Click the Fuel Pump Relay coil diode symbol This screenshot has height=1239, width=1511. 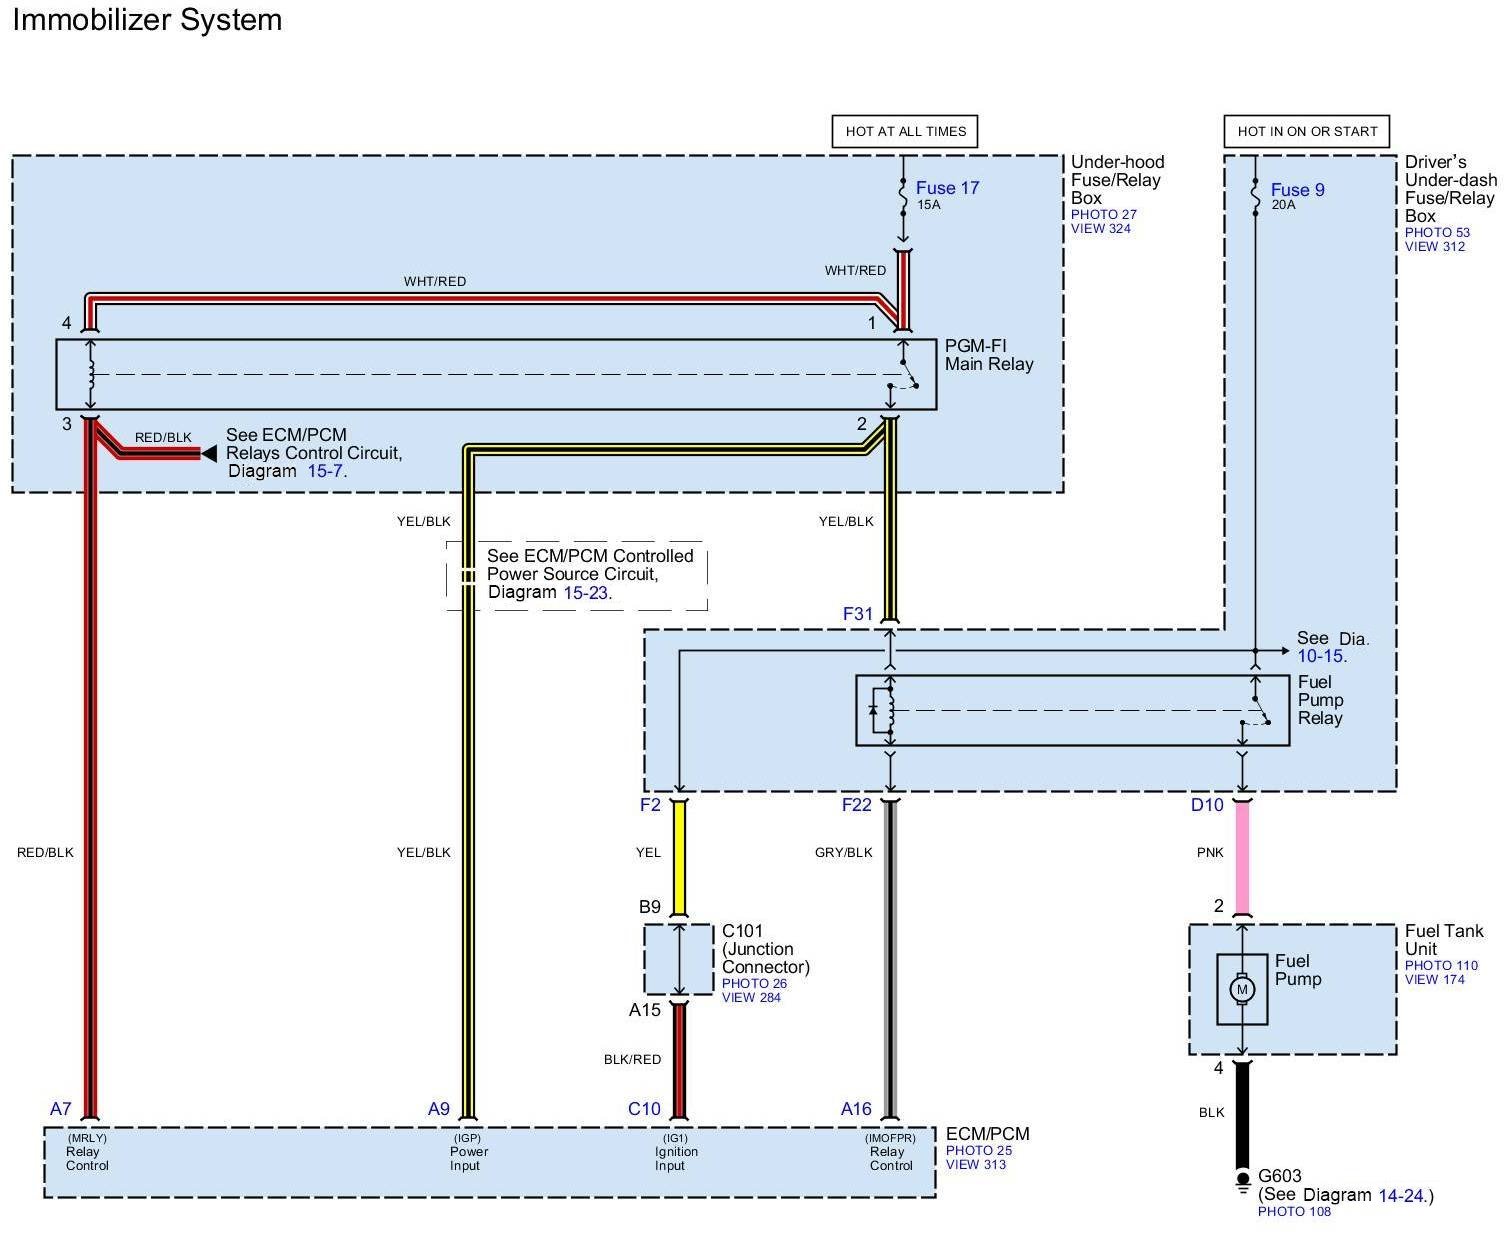pos(873,711)
